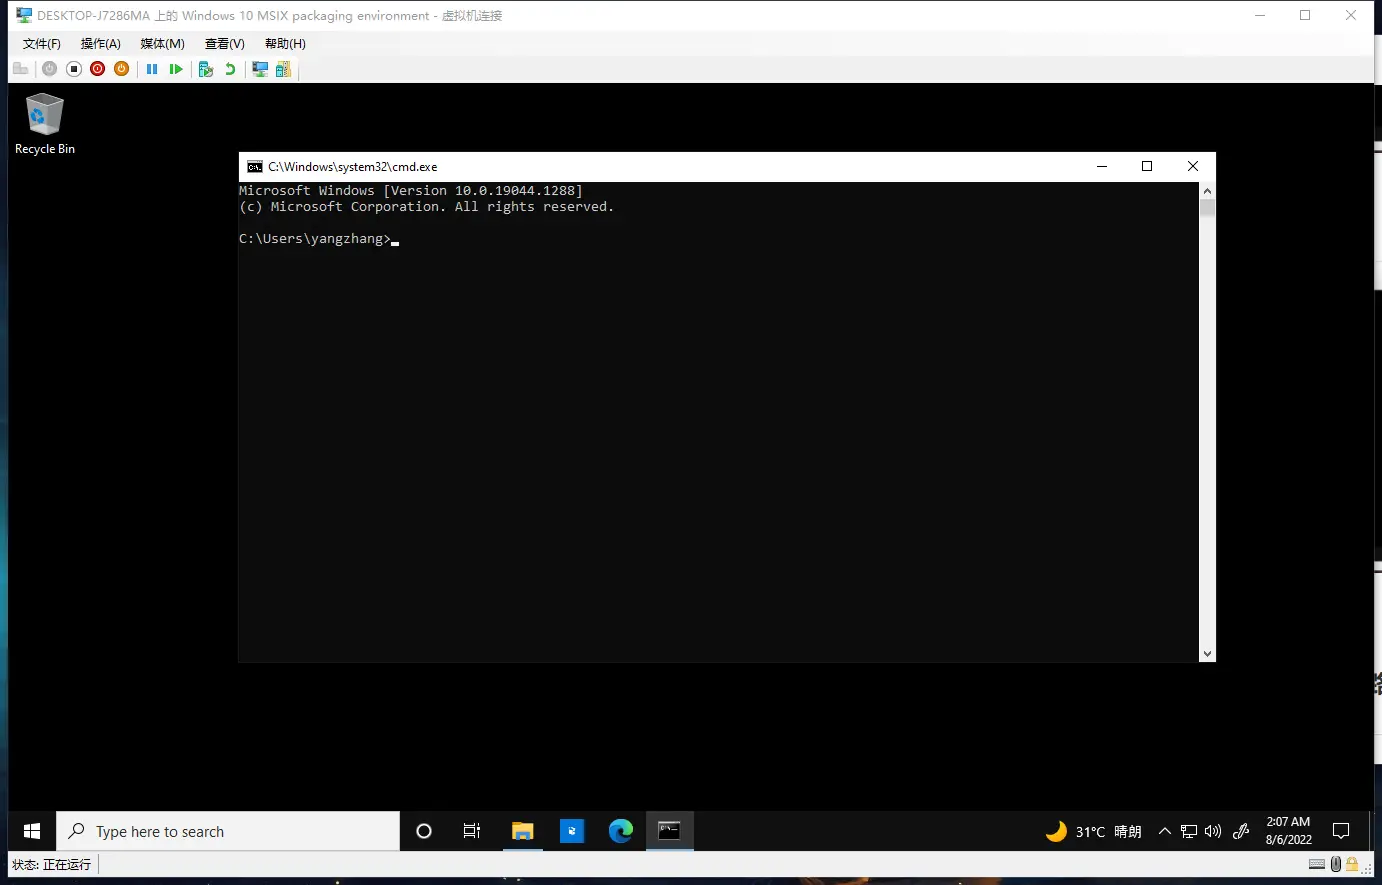The image size is (1382, 885).
Task: Click the cmd window scrollbar down arrow
Action: 1207,654
